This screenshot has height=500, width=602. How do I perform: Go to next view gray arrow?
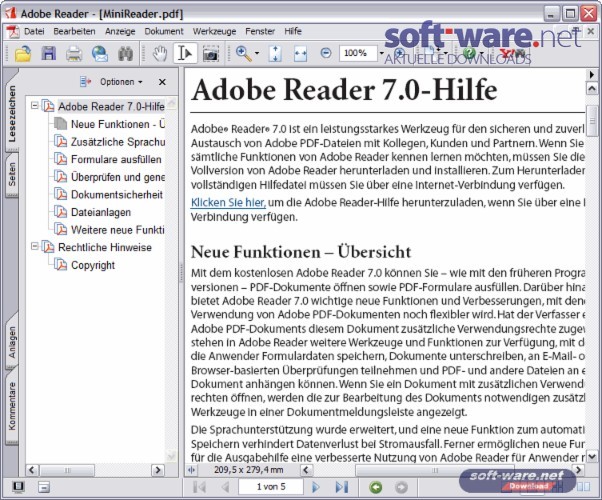tap(401, 487)
